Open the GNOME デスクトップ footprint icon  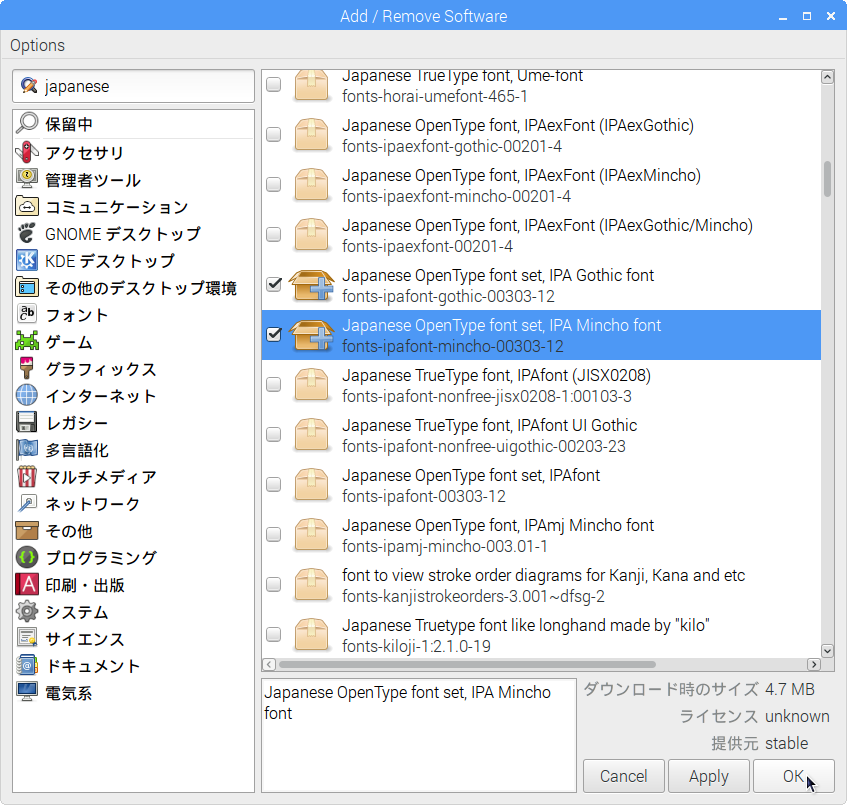[27, 233]
